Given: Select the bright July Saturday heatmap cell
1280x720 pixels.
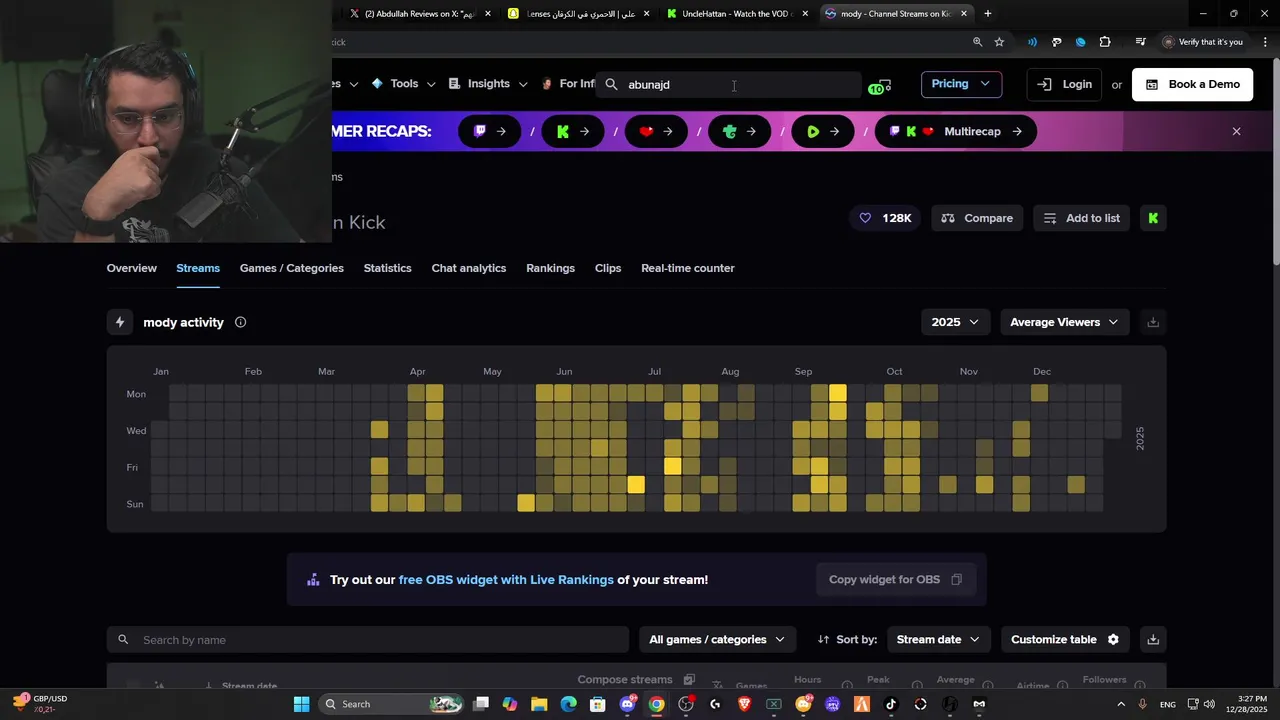Looking at the screenshot, I should point(636,485).
